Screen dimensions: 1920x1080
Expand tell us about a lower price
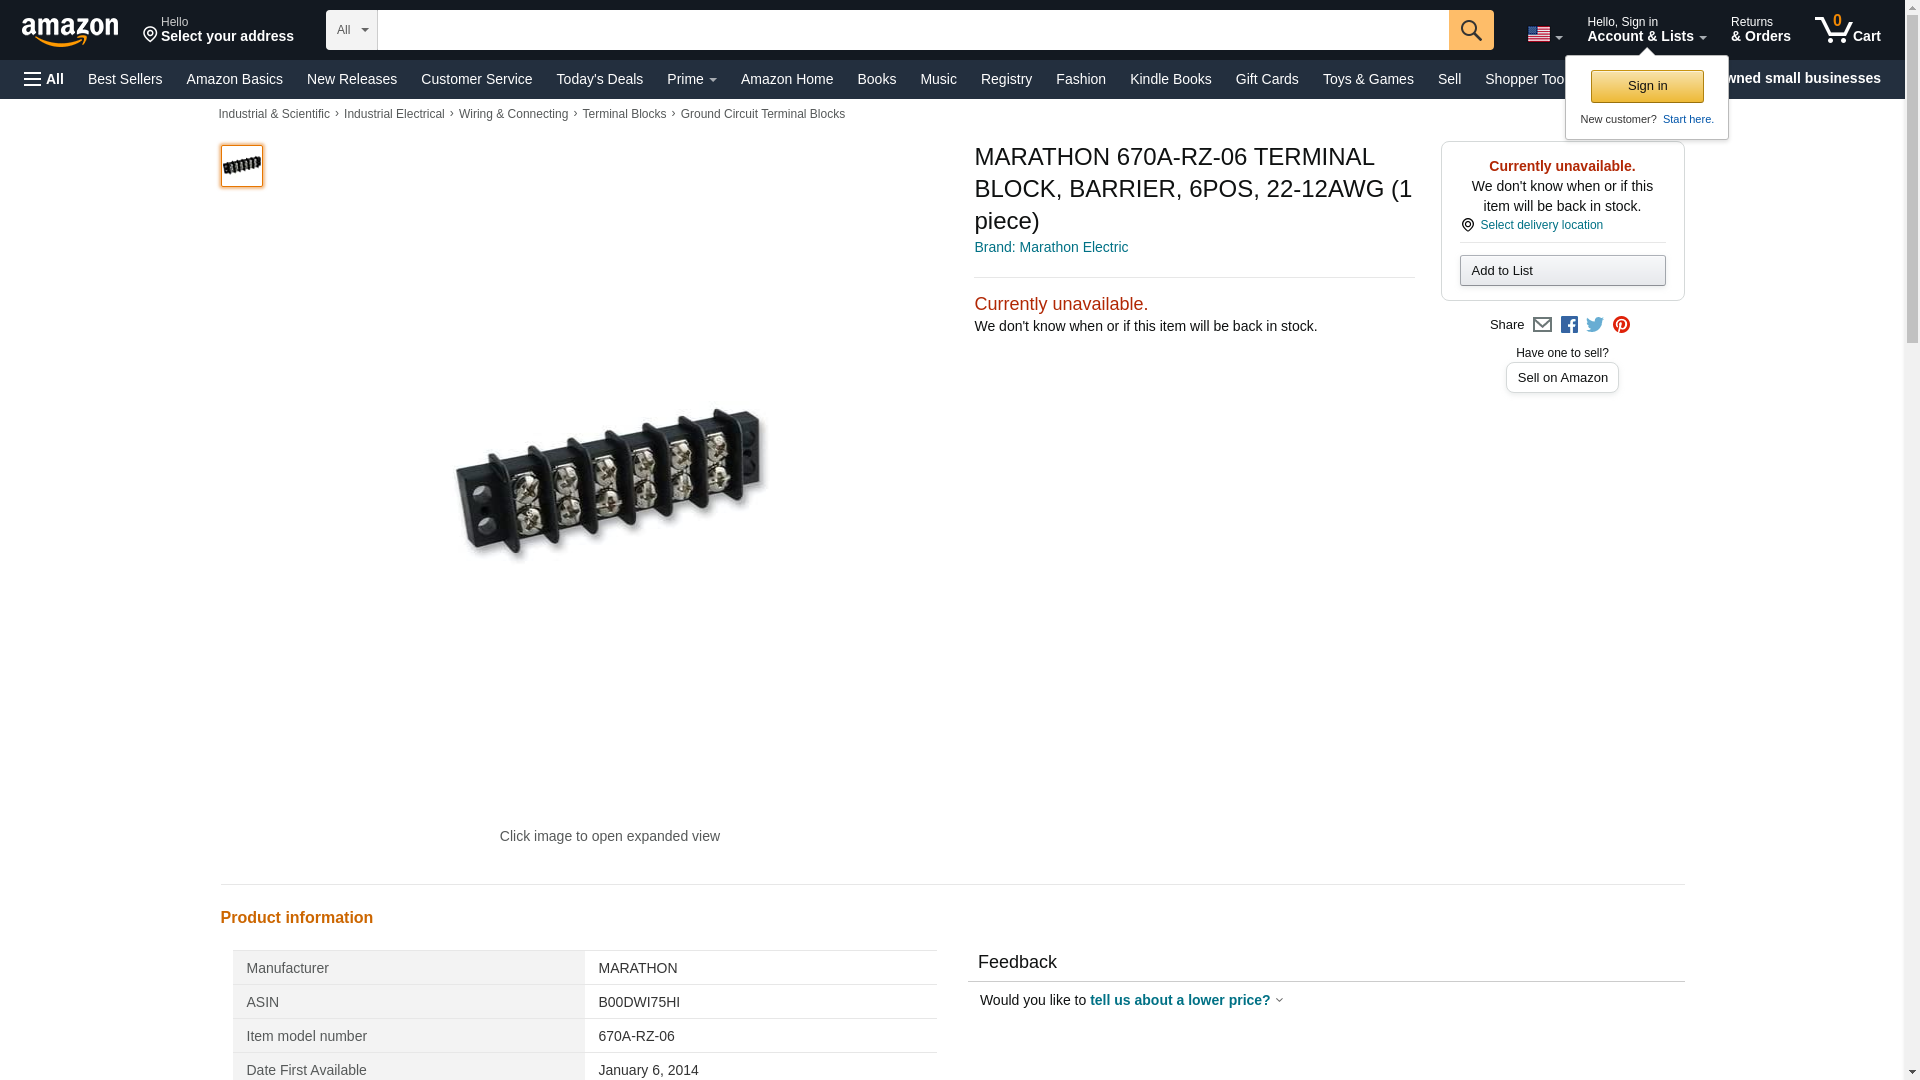(x=1186, y=1000)
